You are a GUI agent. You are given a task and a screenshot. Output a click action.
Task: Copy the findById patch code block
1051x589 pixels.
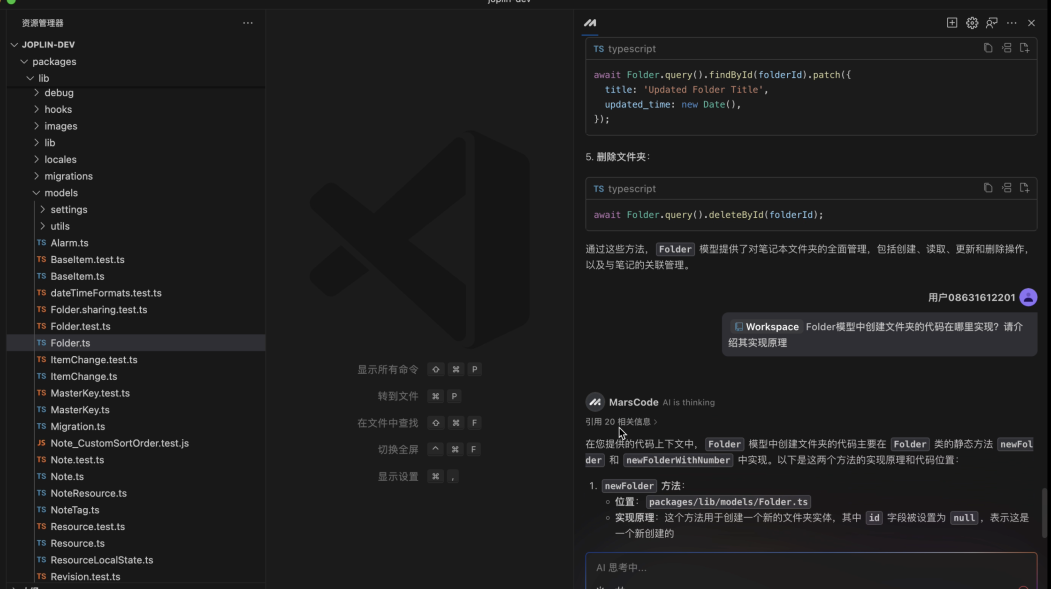click(x=988, y=48)
